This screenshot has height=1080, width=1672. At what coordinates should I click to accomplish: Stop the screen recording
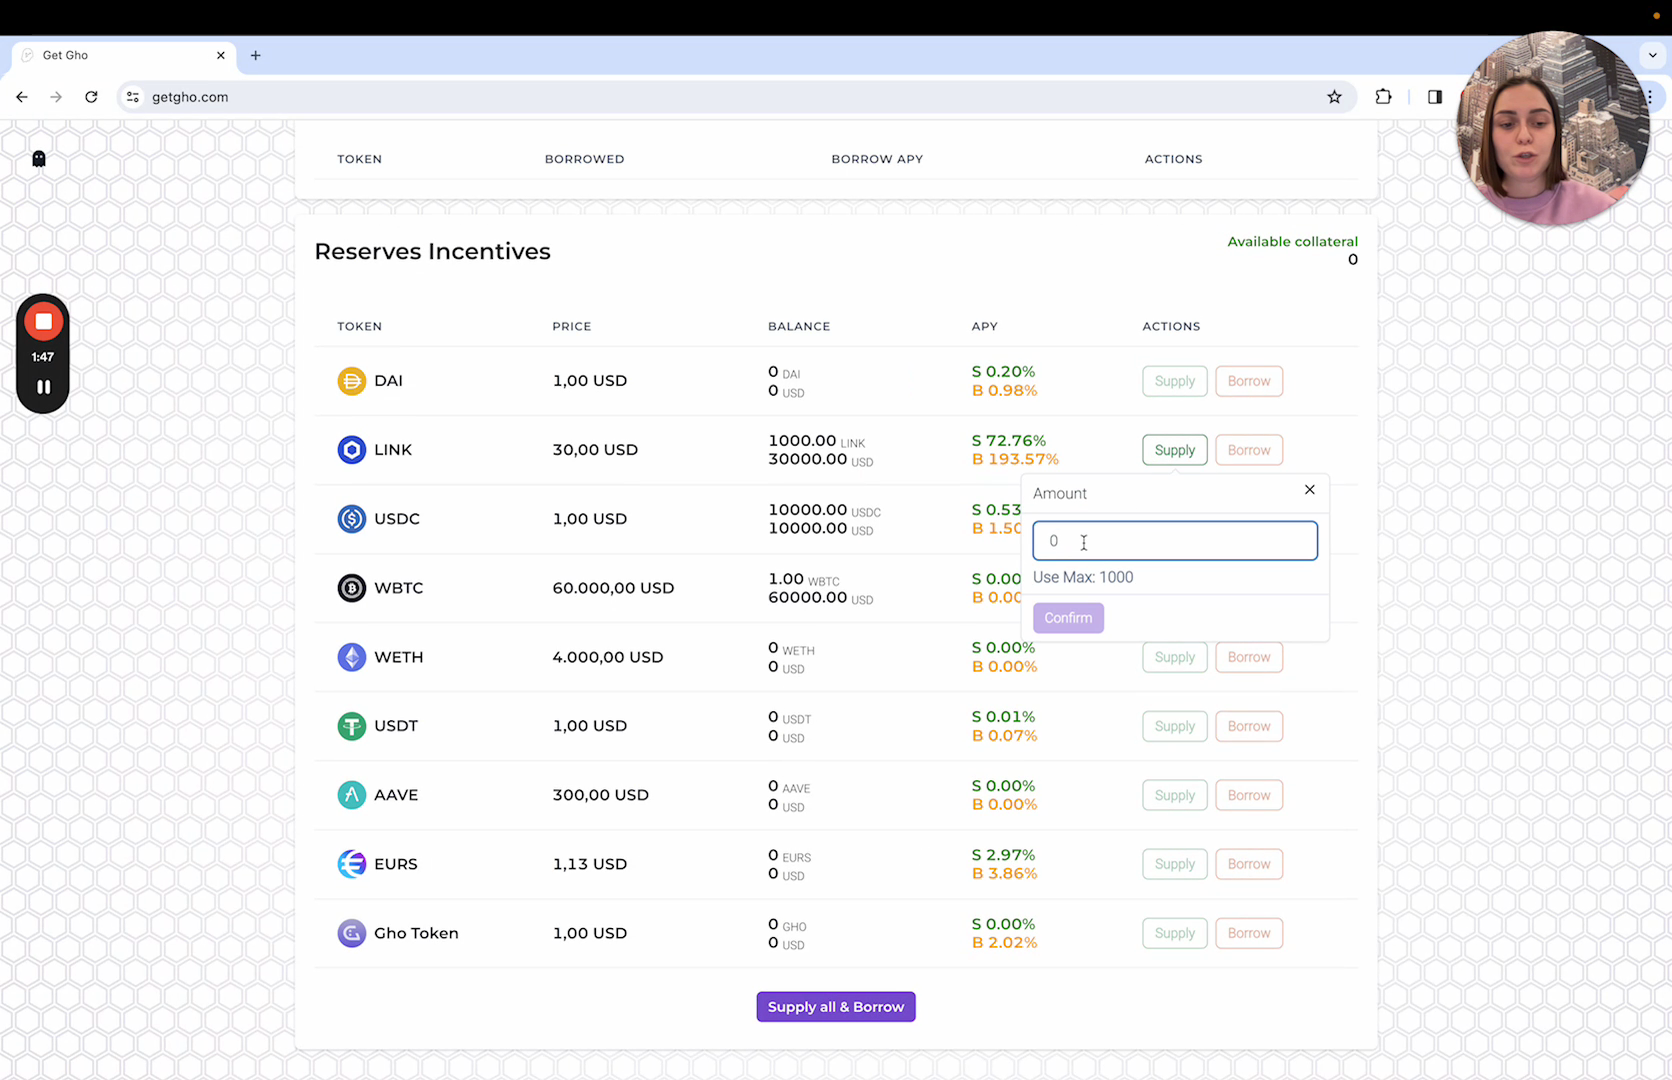(43, 322)
